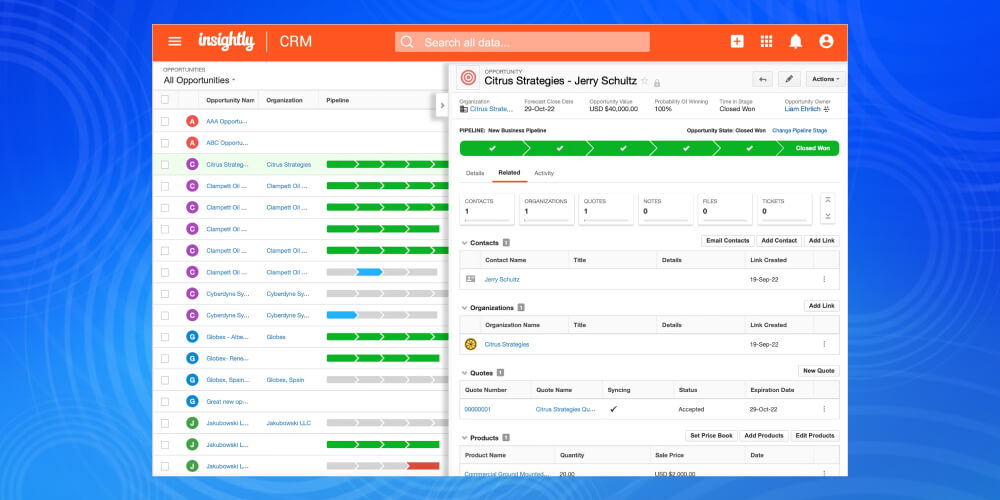Open row options for Jerry Schultz contact
The image size is (1000, 500).
[x=824, y=279]
